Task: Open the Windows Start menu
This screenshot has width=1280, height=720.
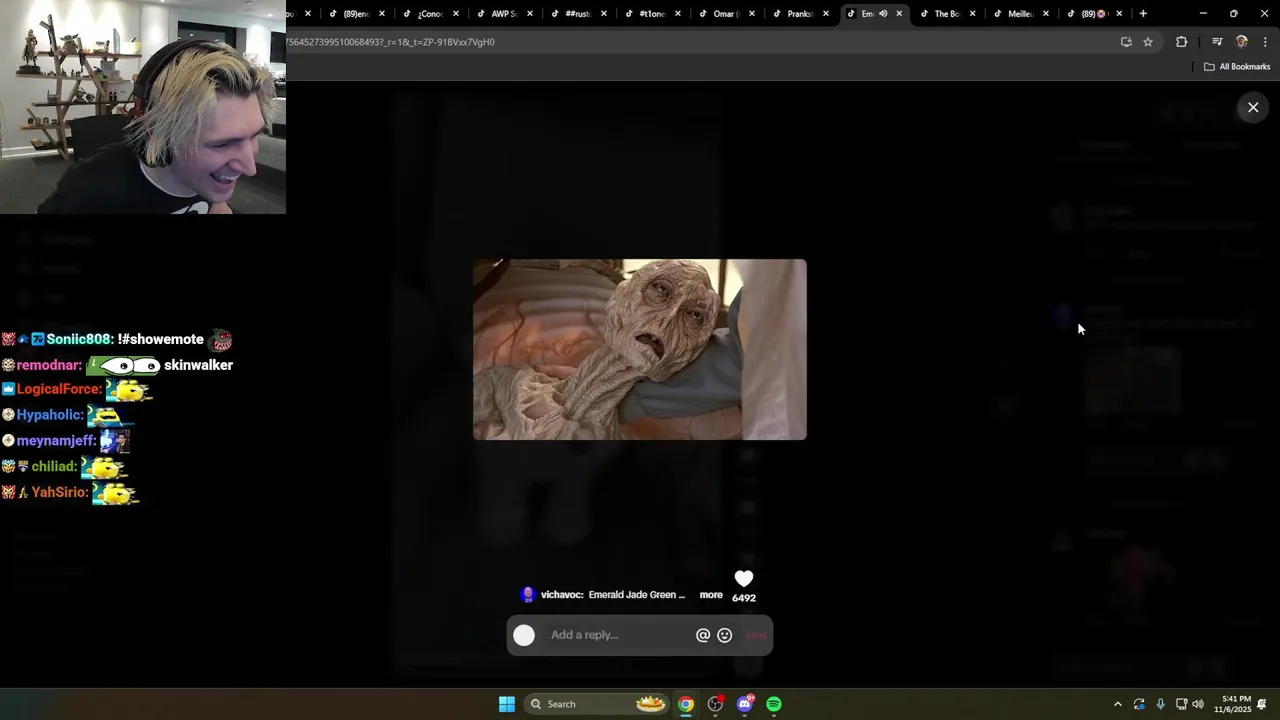Action: click(507, 704)
